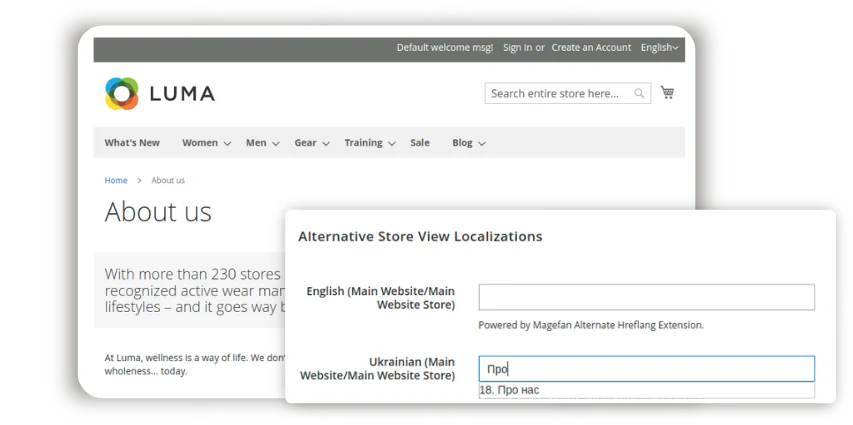This screenshot has height=425, width=853.
Task: Click the Create an Account link
Action: pyautogui.click(x=591, y=48)
